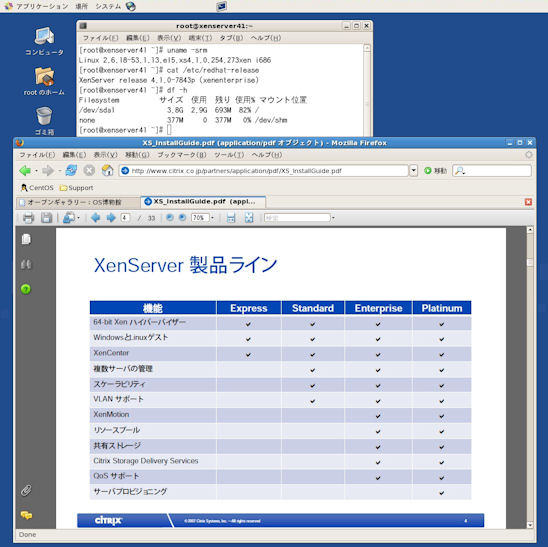
Task: Open Firefox File menu
Action: tap(37, 154)
